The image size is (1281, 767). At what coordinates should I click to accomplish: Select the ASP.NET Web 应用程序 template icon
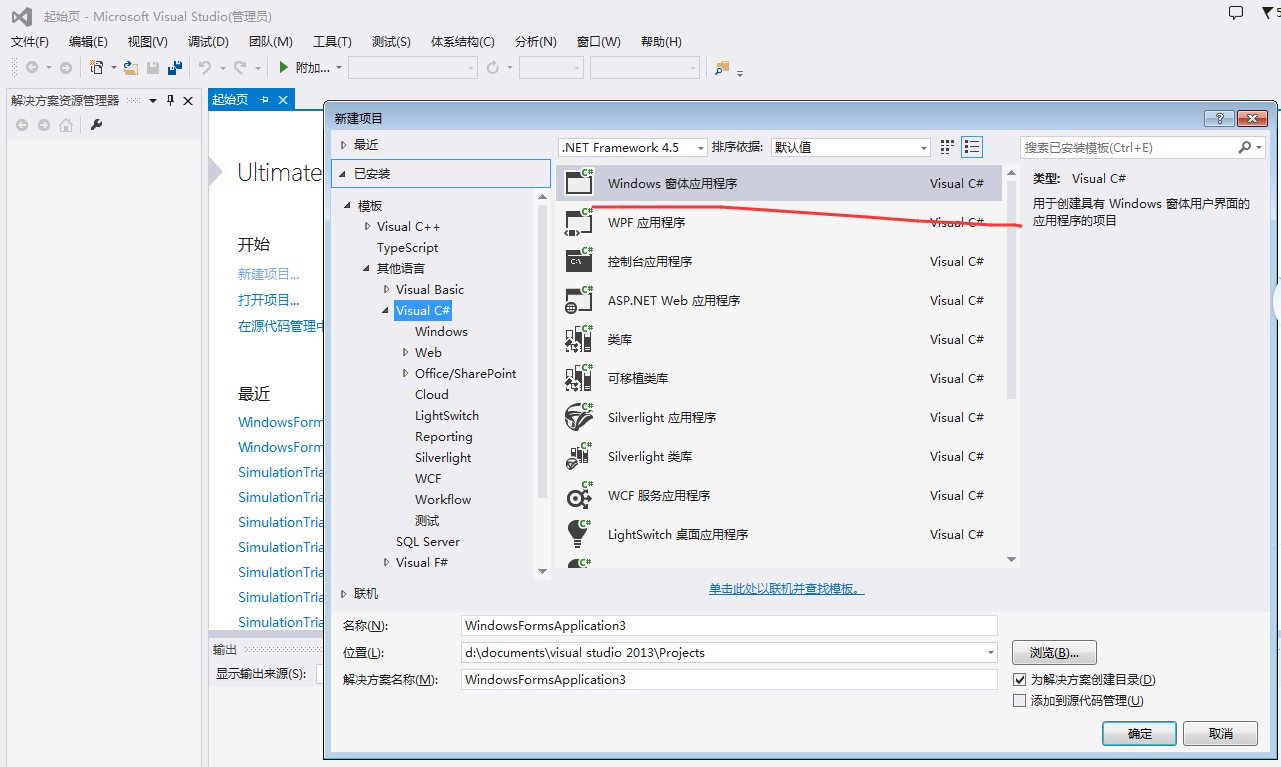coord(578,299)
